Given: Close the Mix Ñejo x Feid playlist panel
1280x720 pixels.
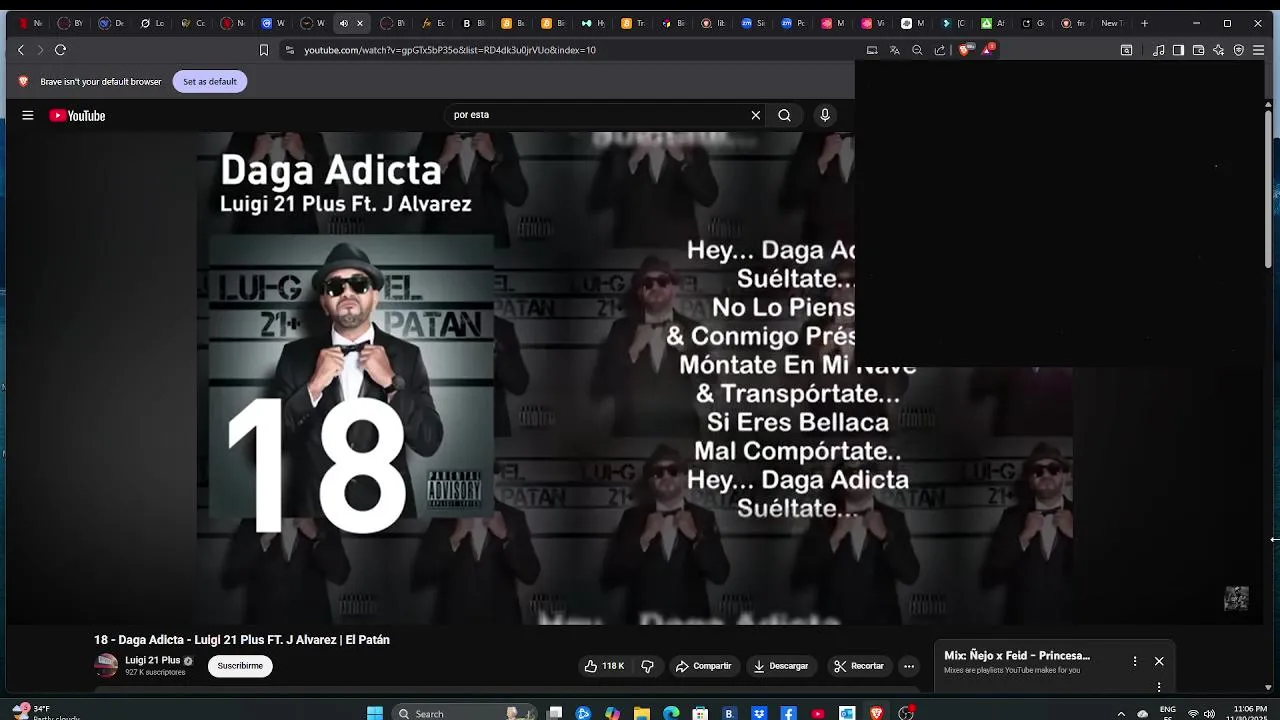Looking at the screenshot, I should (1159, 661).
